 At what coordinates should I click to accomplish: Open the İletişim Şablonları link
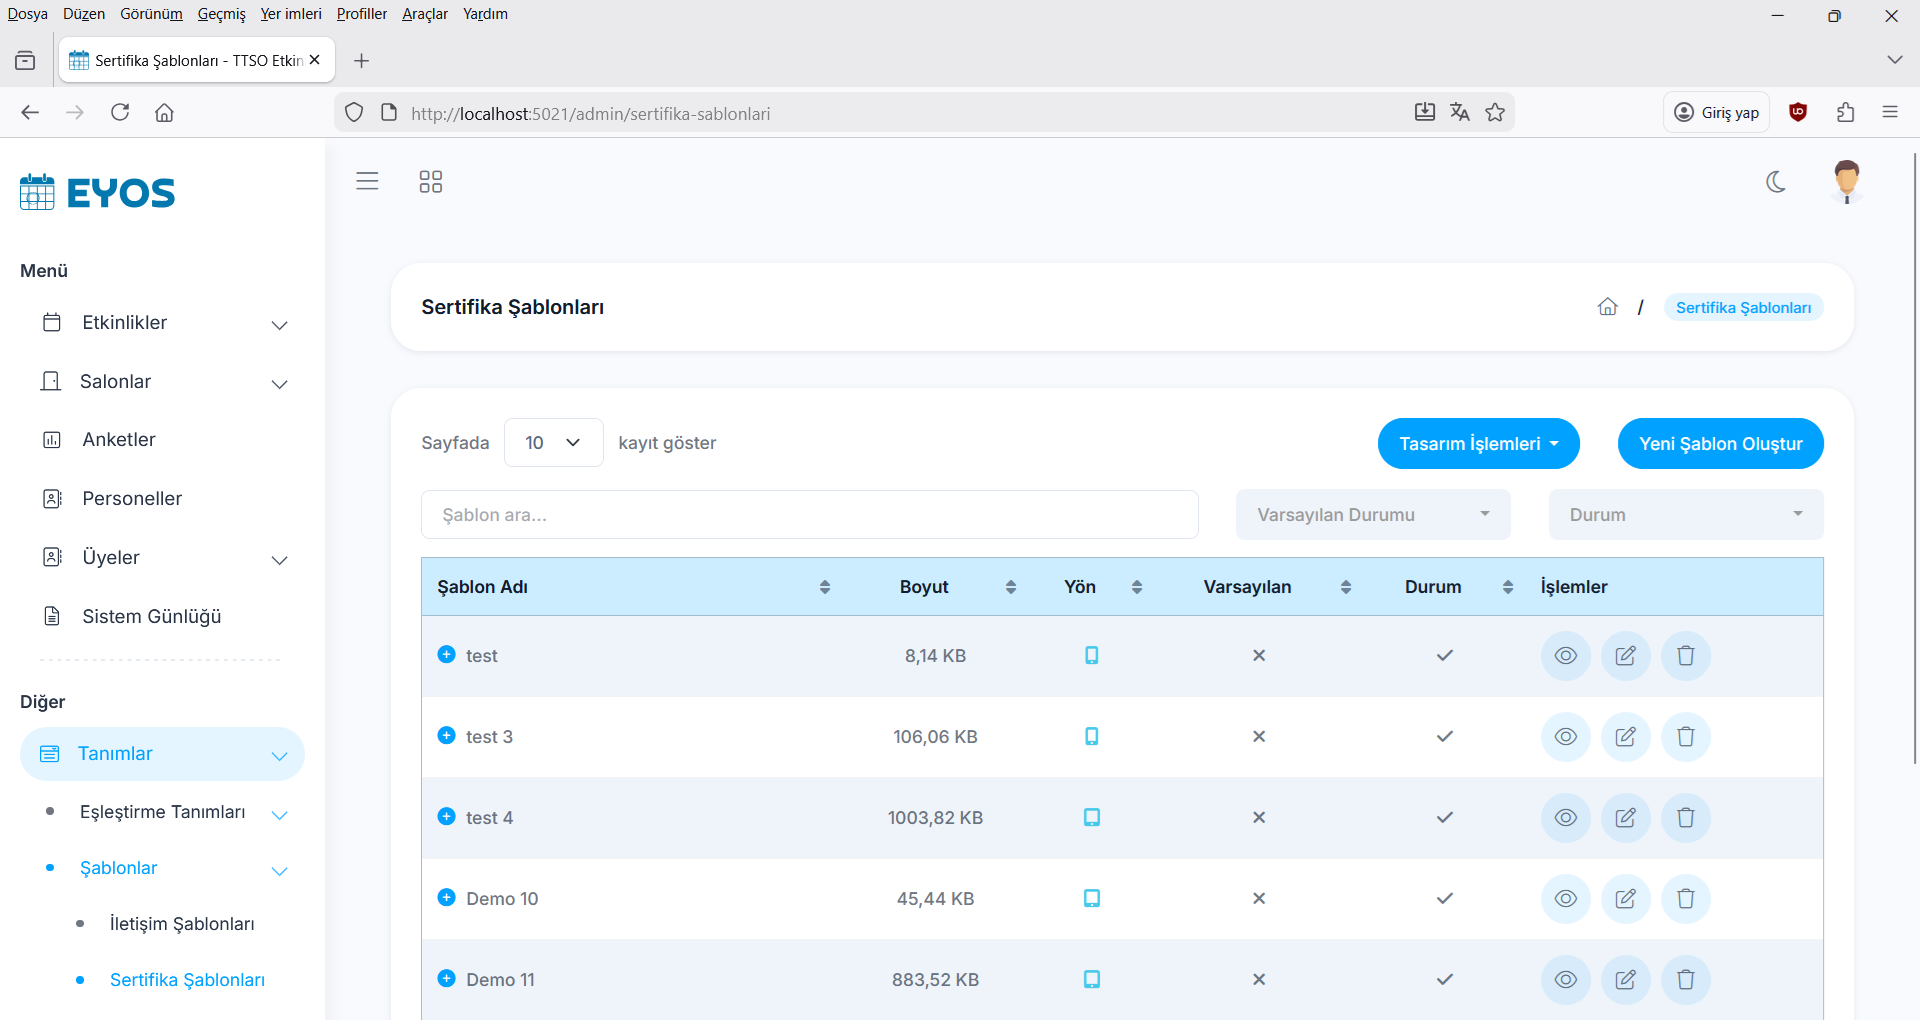click(182, 924)
